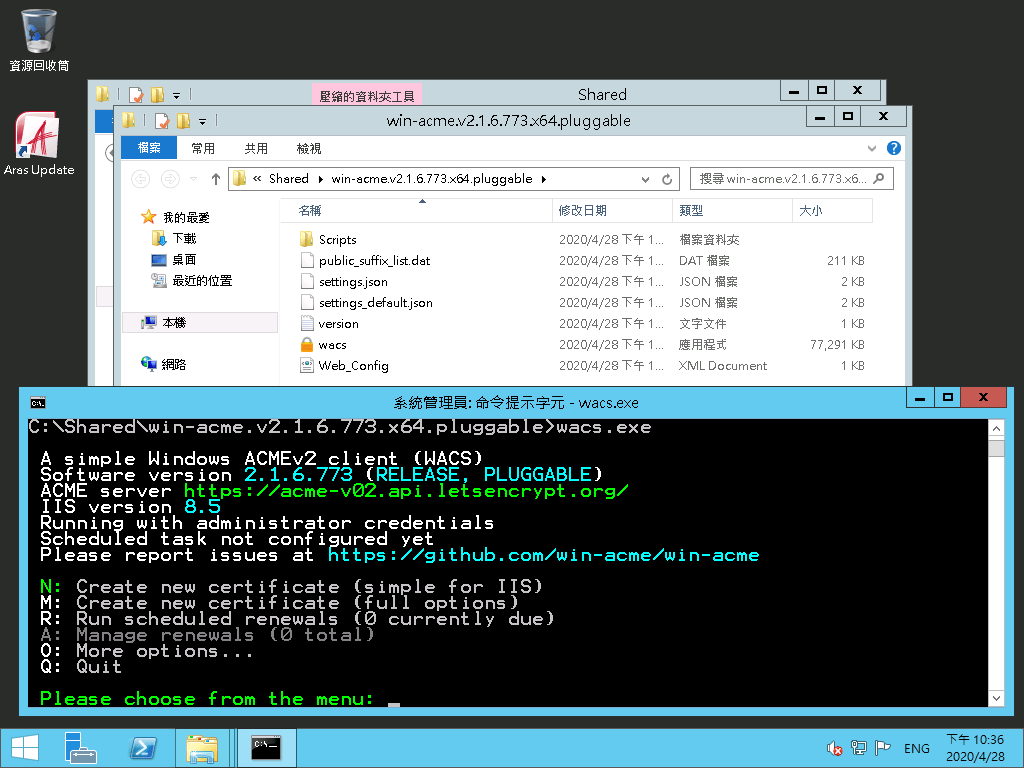1024x768 pixels.
Task: Click the muted volume tray icon
Action: tap(834, 748)
